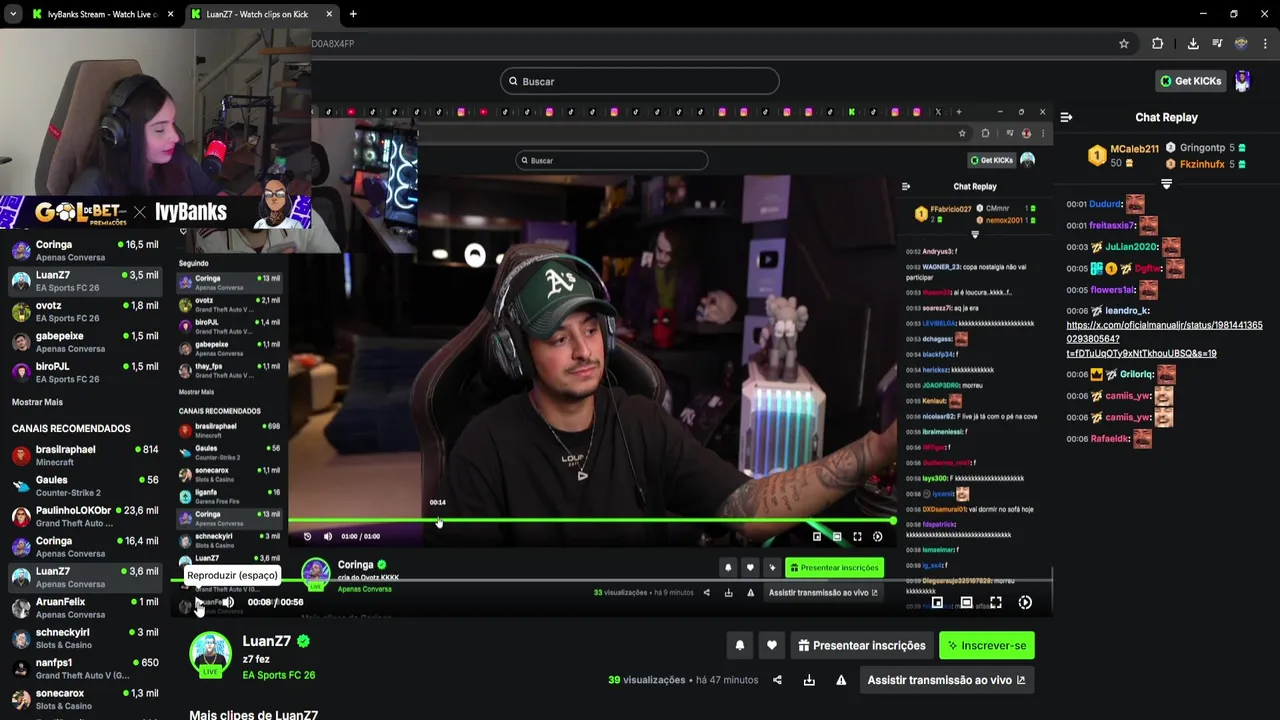Image resolution: width=1280 pixels, height=720 pixels.
Task: Open gabepeixe channel in sidebar
Action: tap(85, 342)
